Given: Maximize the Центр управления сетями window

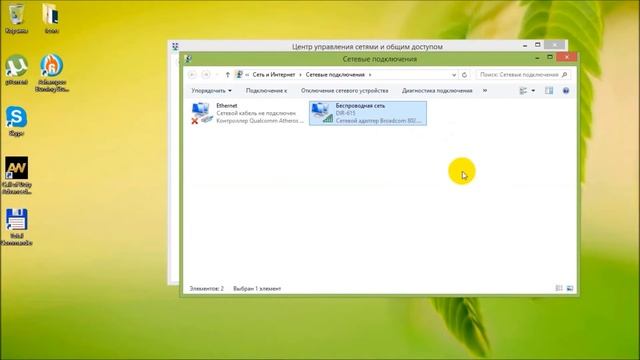Looking at the screenshot, I should [538, 45].
